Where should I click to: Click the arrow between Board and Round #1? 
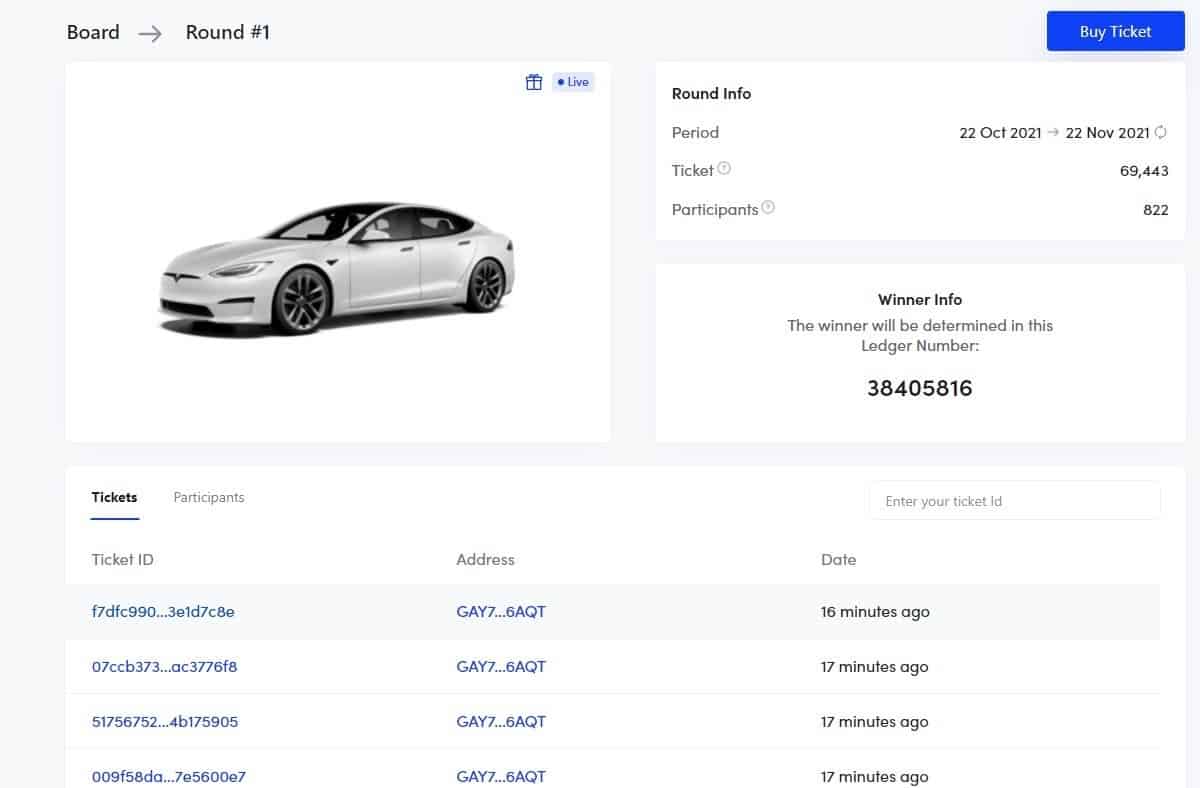[150, 33]
